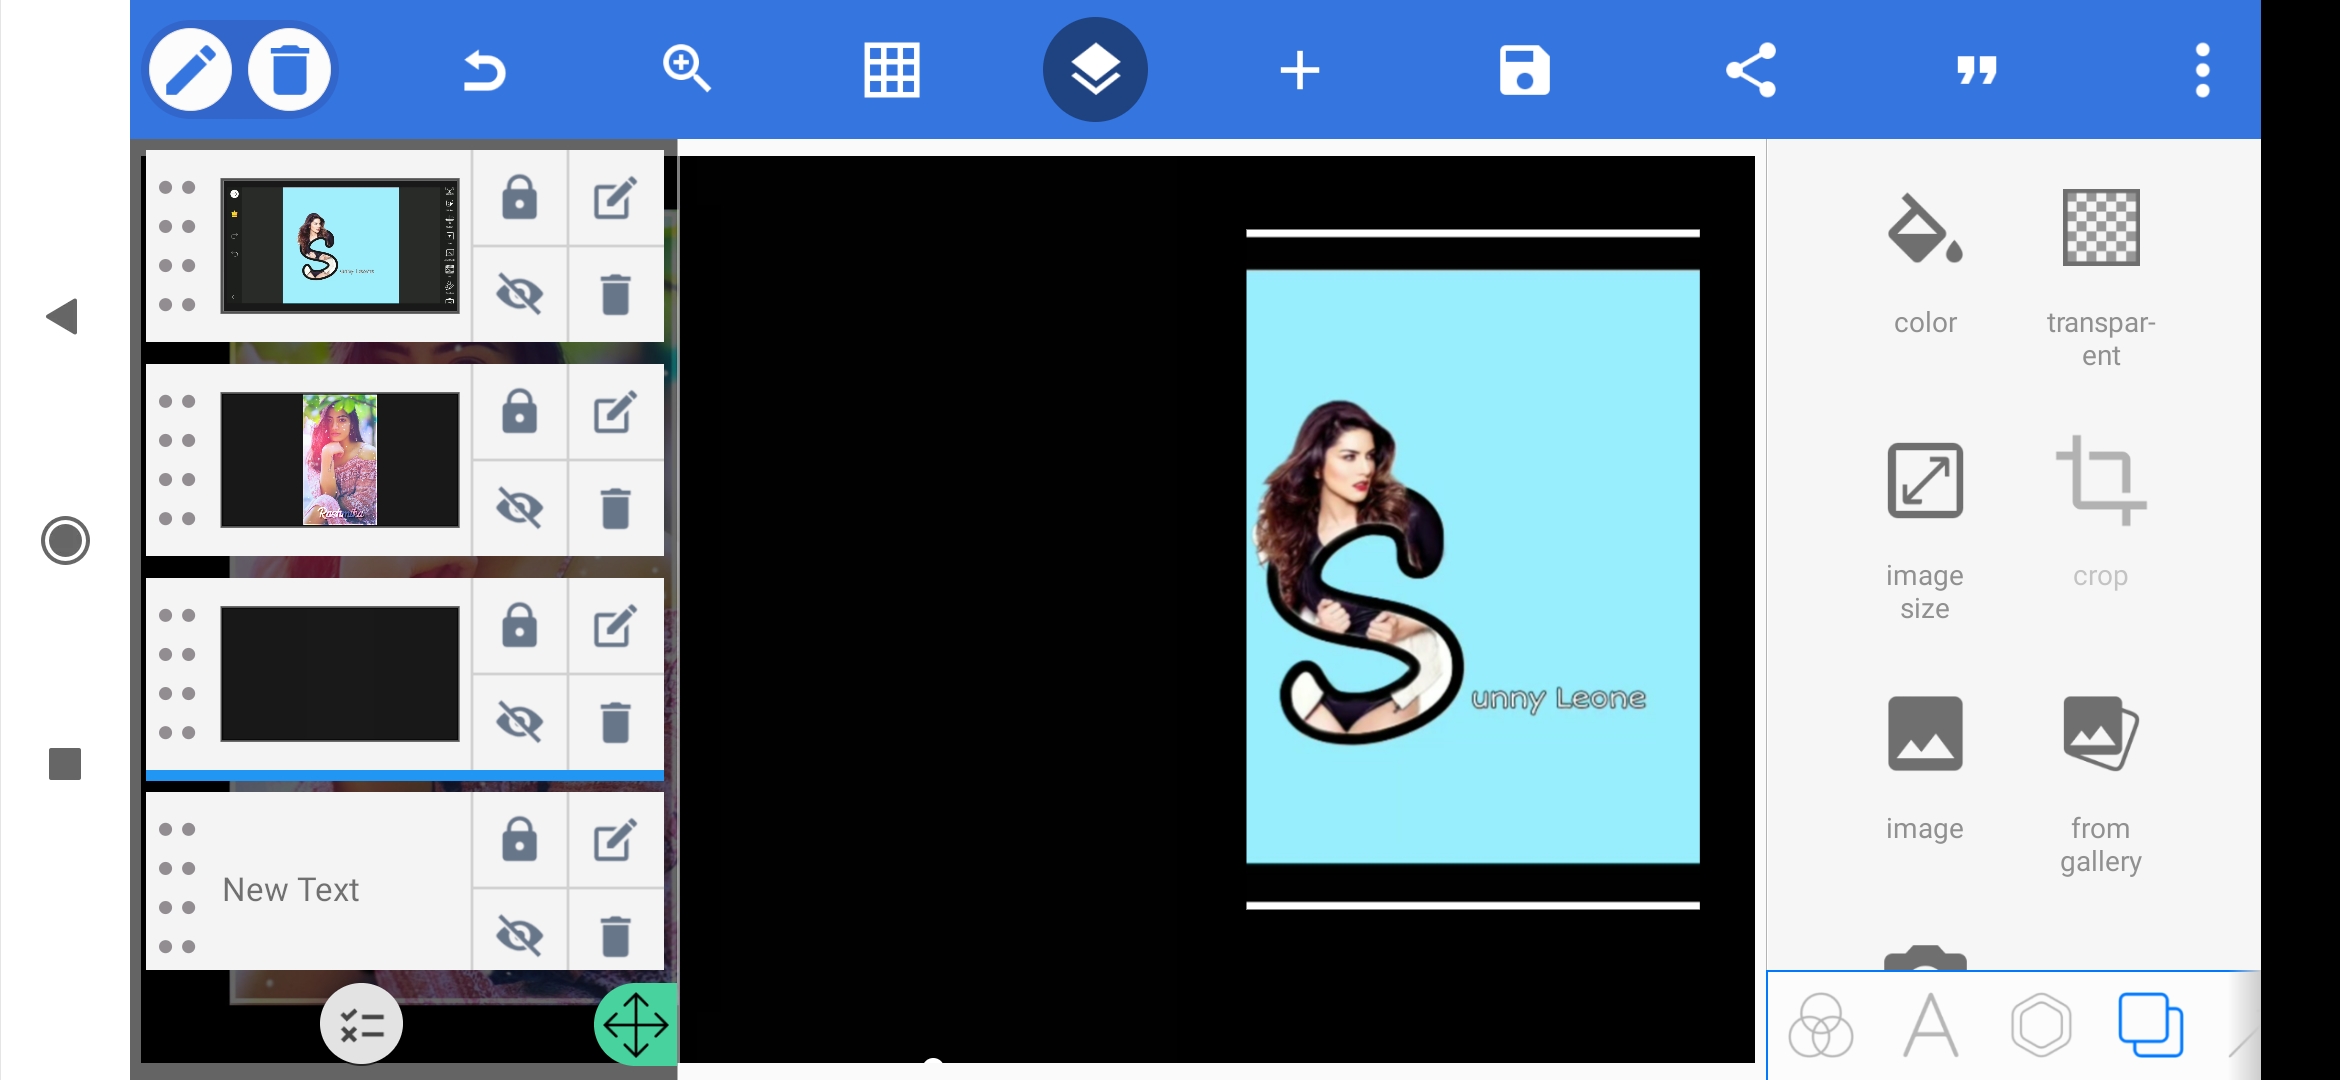The width and height of the screenshot is (2340, 1080).
Task: Toggle the grid overlay icon
Action: point(891,70)
